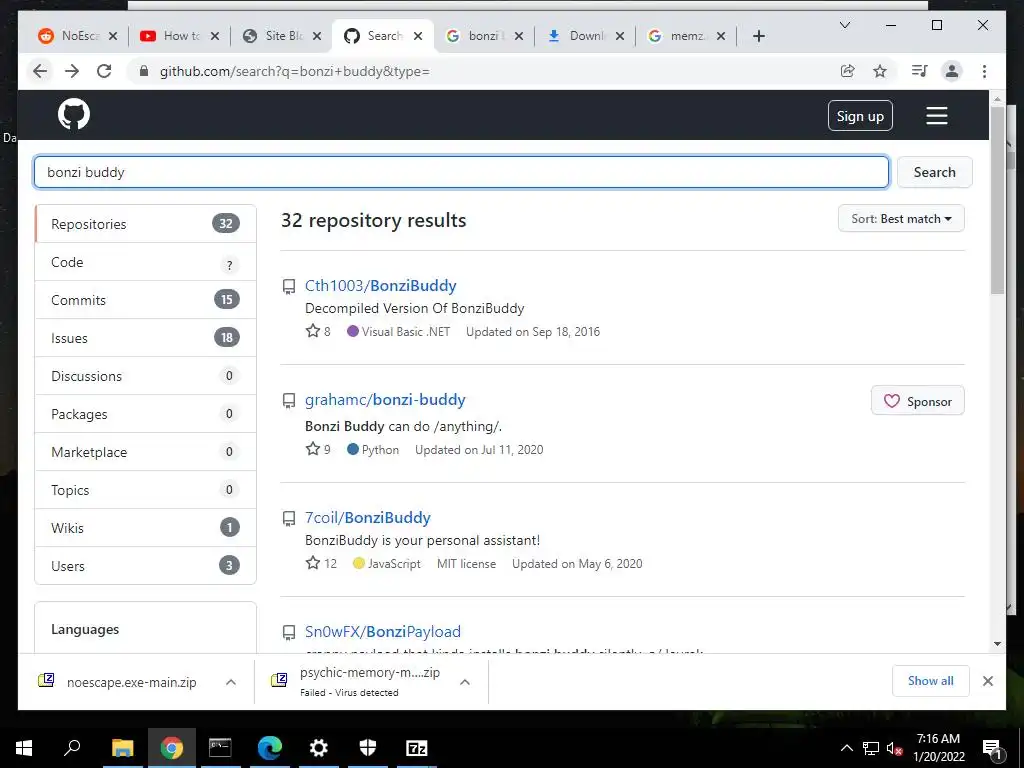Open the media controls icon in the toolbar
The height and width of the screenshot is (768, 1024).
[x=920, y=71]
